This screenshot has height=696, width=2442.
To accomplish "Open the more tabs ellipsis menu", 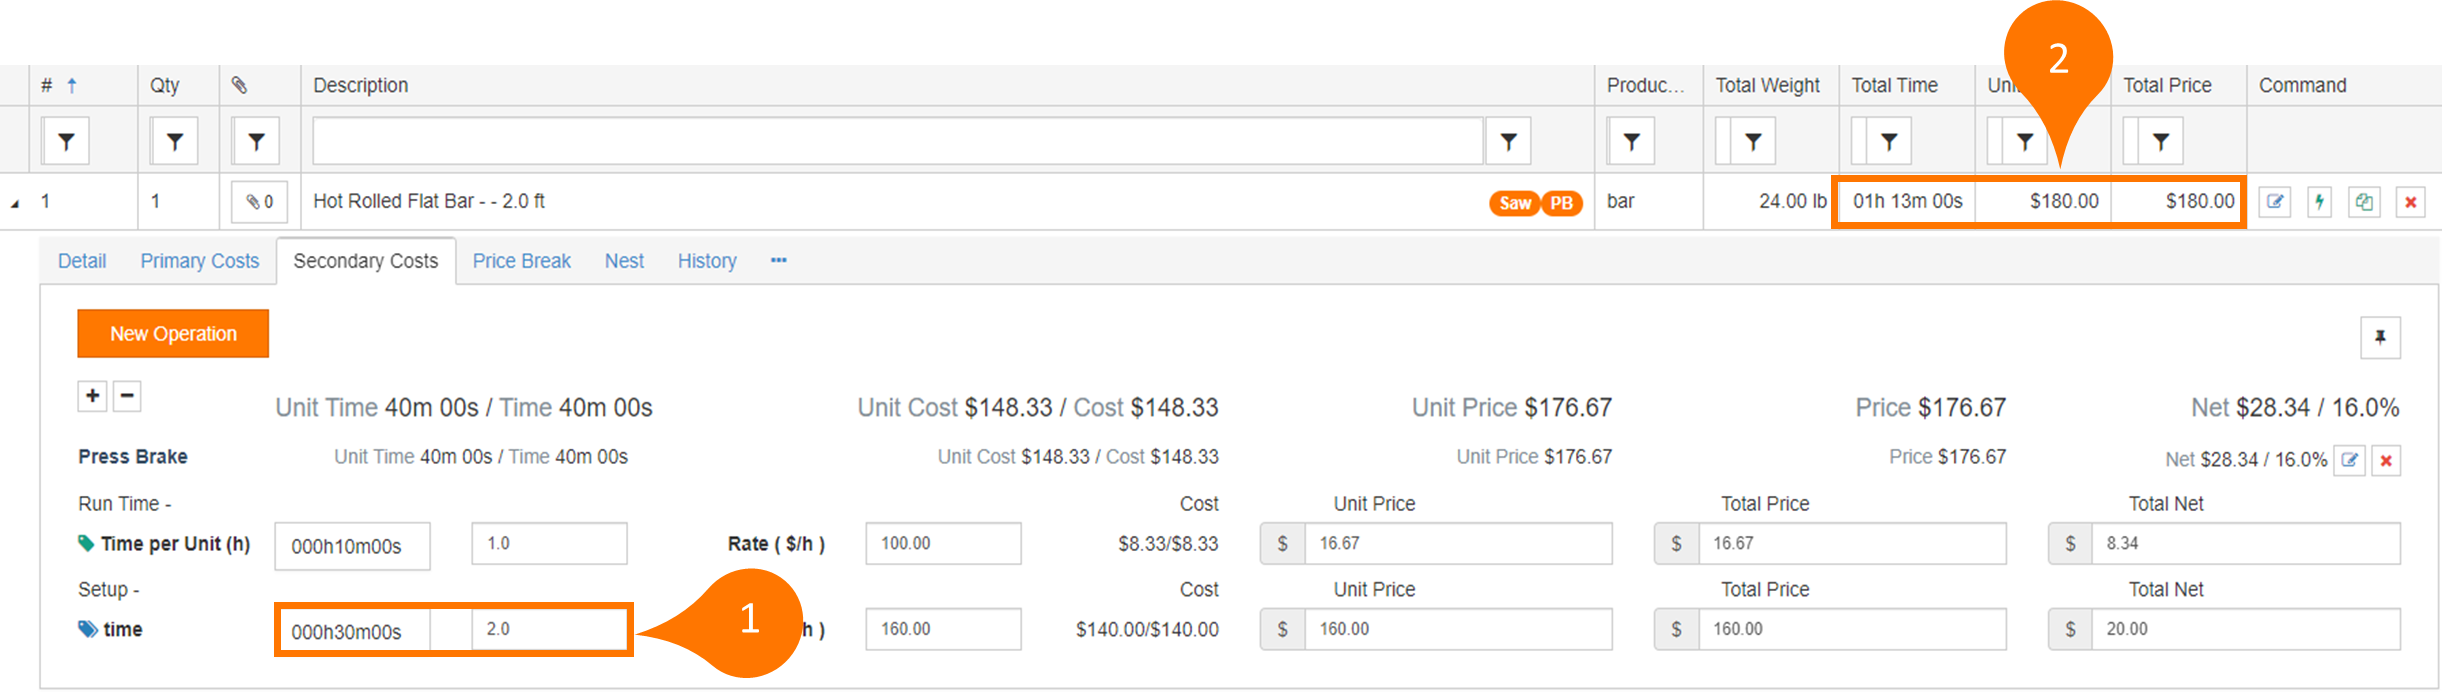I will pos(778,261).
